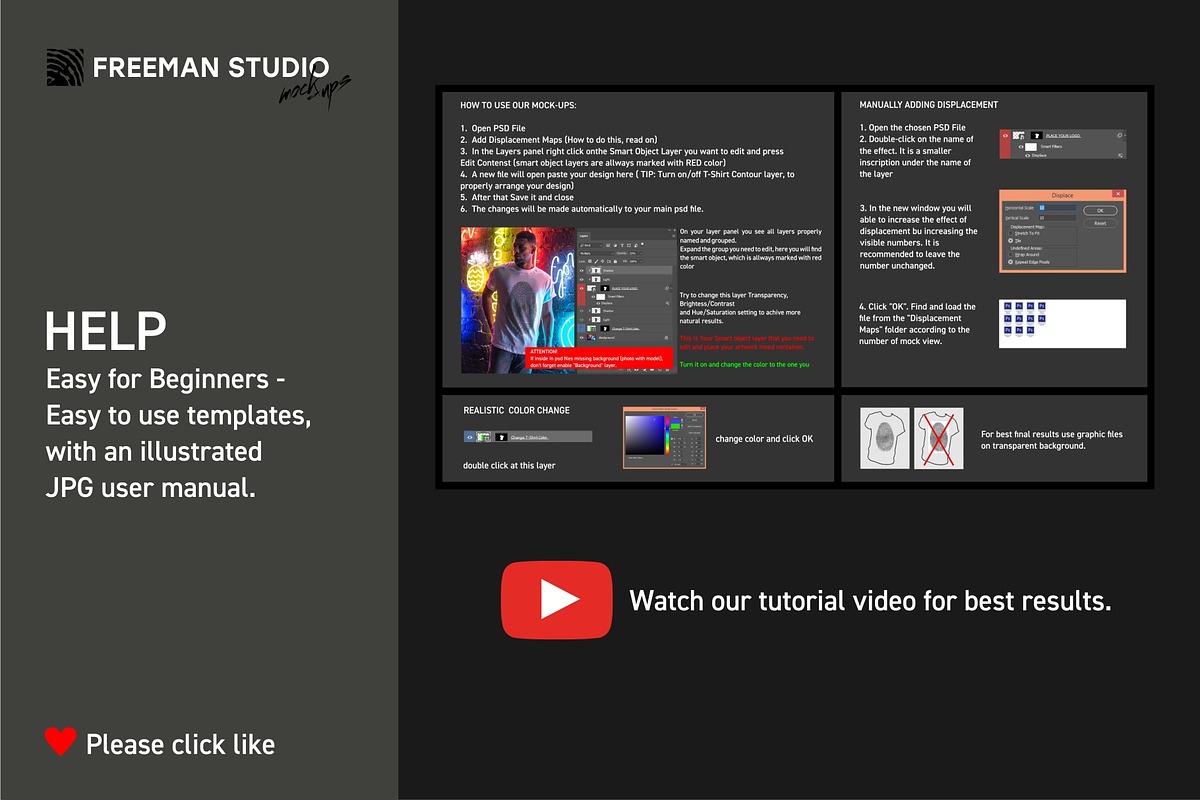Image resolution: width=1200 pixels, height=800 pixels.
Task: Toggle eye icon of top Shadow layer
Action: (x=582, y=270)
